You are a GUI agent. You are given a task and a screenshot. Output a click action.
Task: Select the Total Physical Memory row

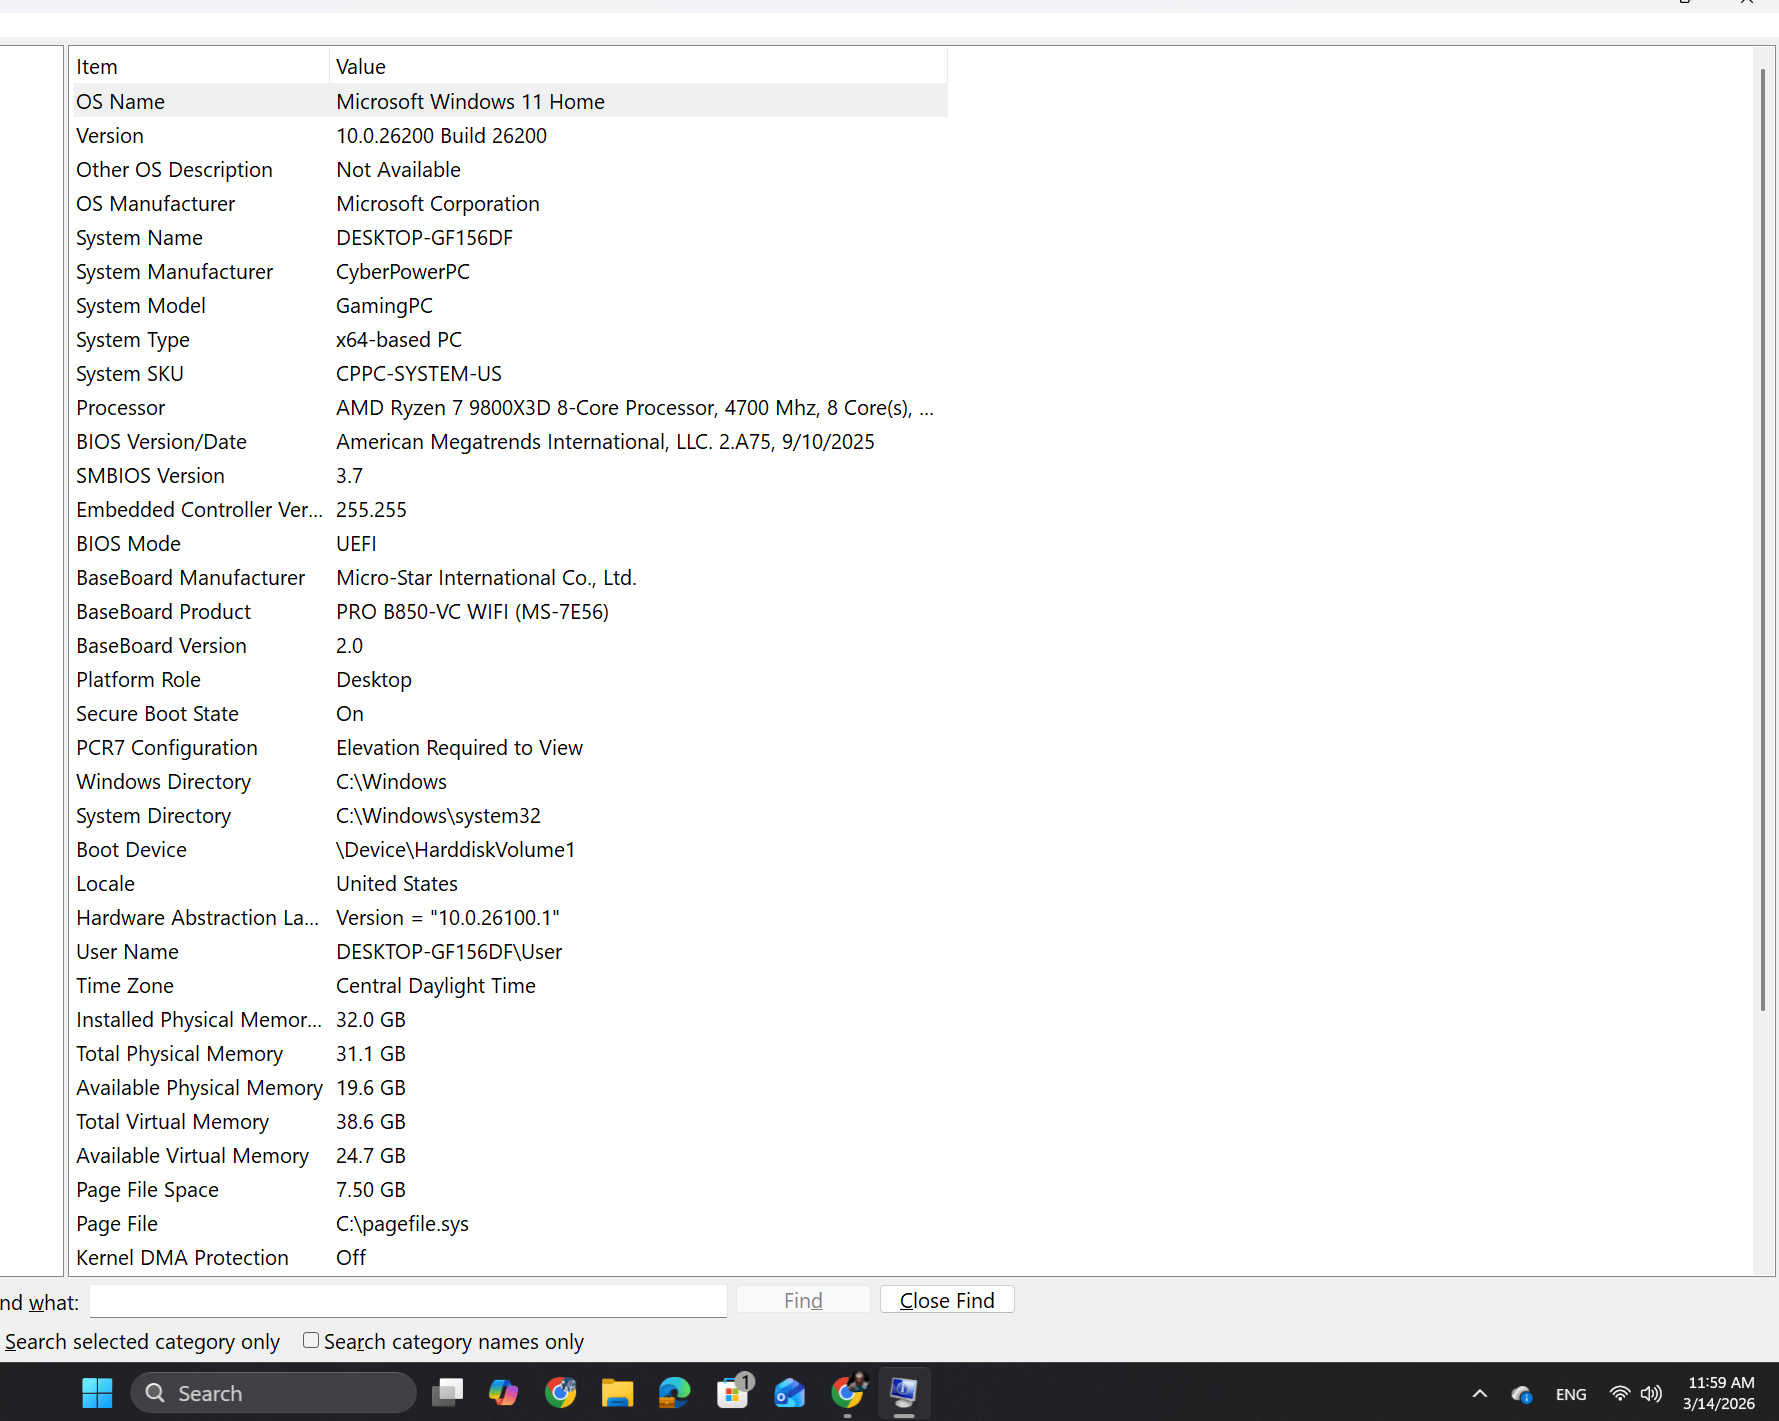pyautogui.click(x=510, y=1053)
